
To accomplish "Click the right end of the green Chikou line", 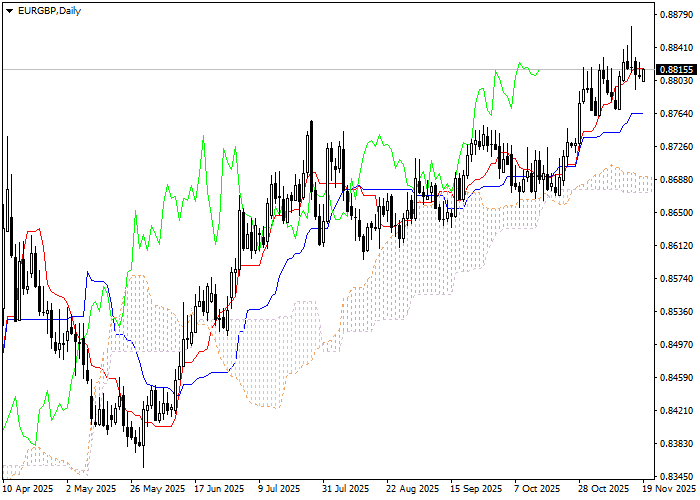I will pos(540,71).
